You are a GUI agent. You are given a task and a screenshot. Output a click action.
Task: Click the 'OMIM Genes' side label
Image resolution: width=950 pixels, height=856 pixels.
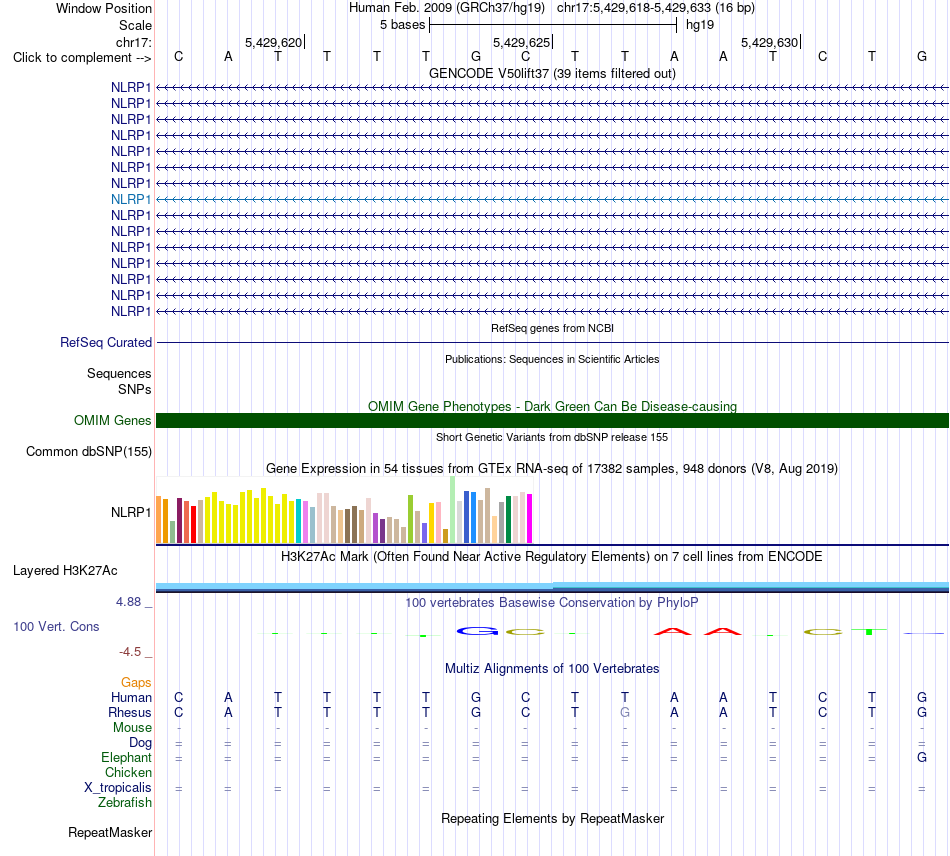(x=112, y=420)
